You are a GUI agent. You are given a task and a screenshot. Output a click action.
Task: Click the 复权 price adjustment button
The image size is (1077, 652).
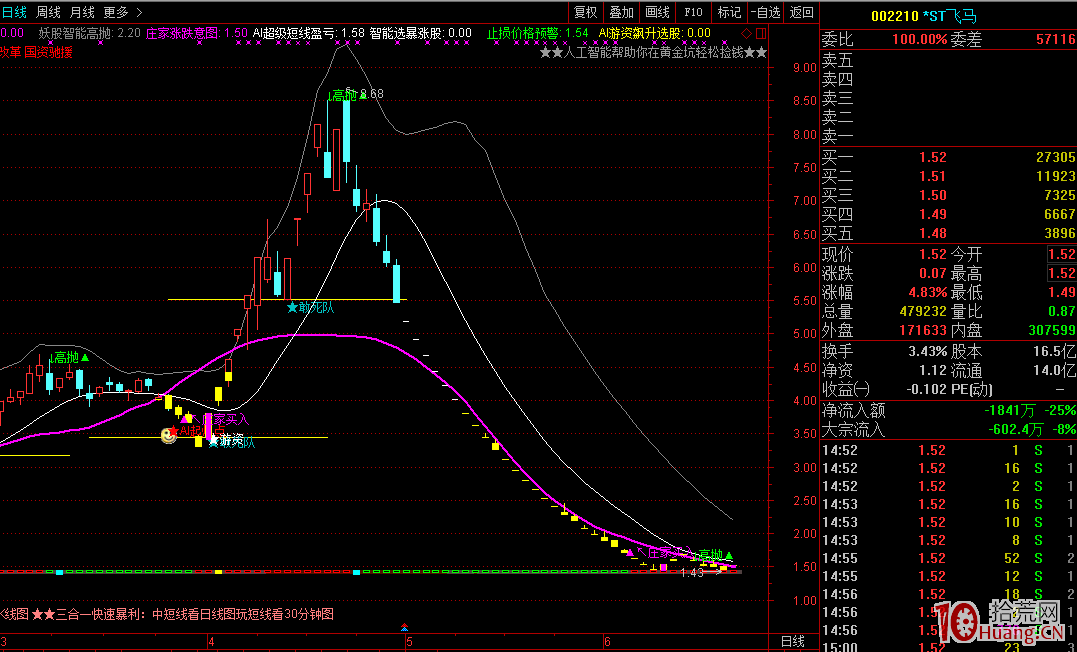[586, 12]
